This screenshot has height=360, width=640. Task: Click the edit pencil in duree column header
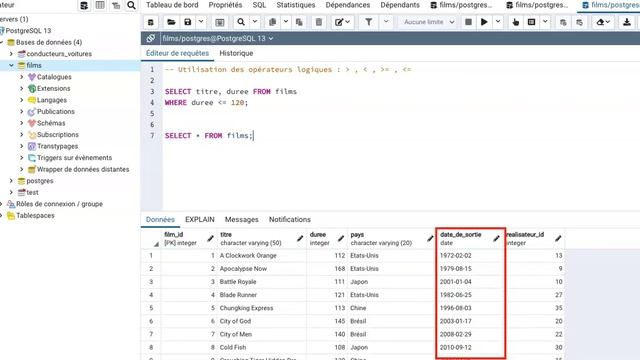(x=340, y=238)
